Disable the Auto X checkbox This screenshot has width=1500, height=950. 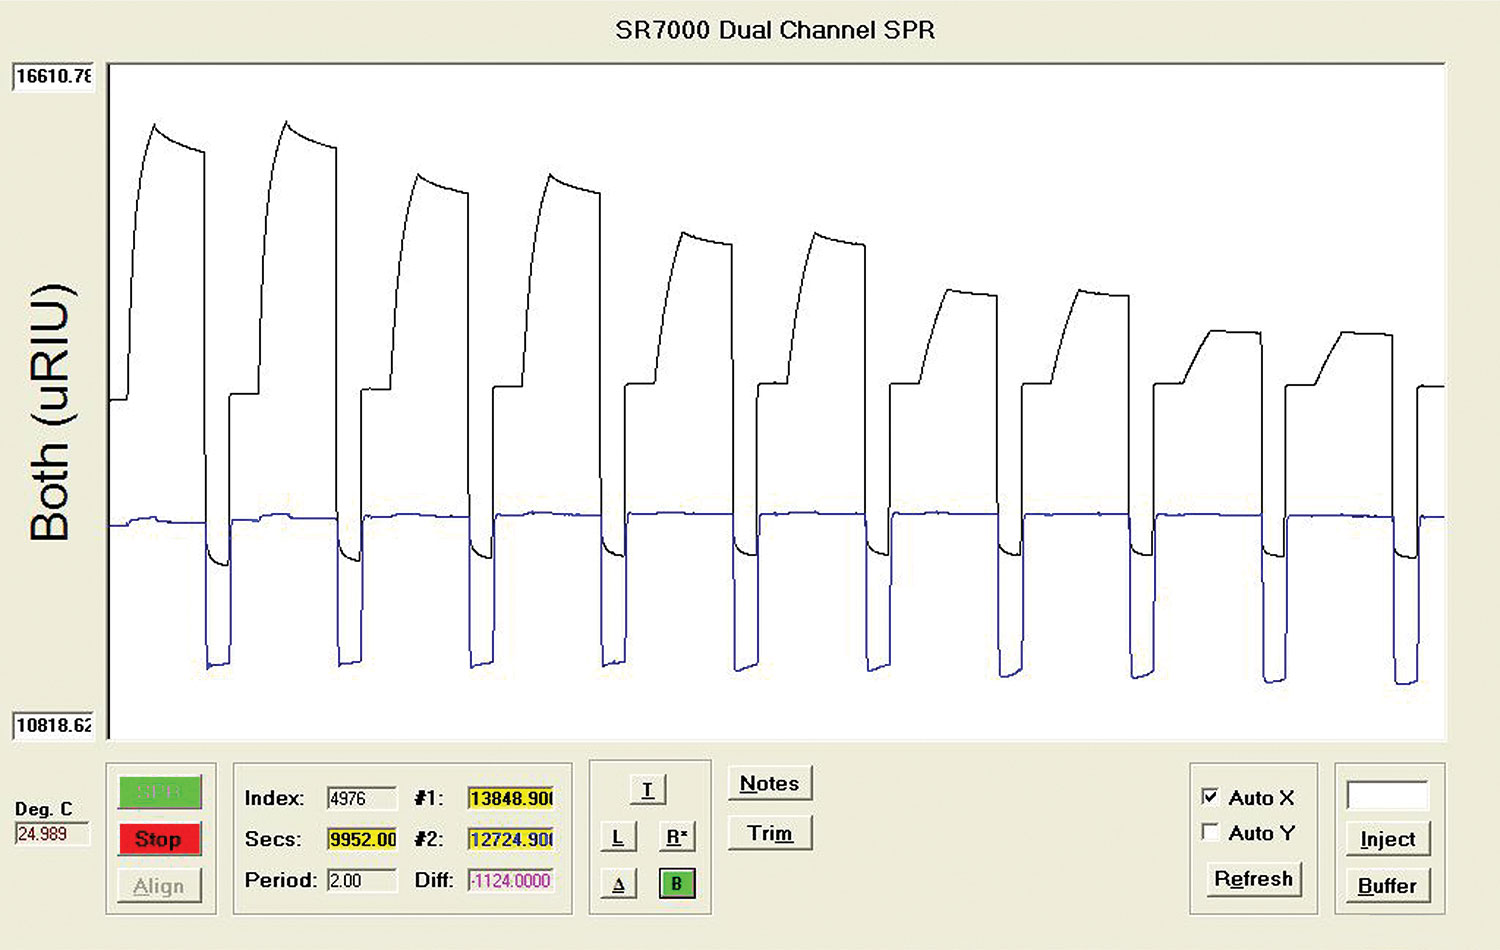[1210, 797]
